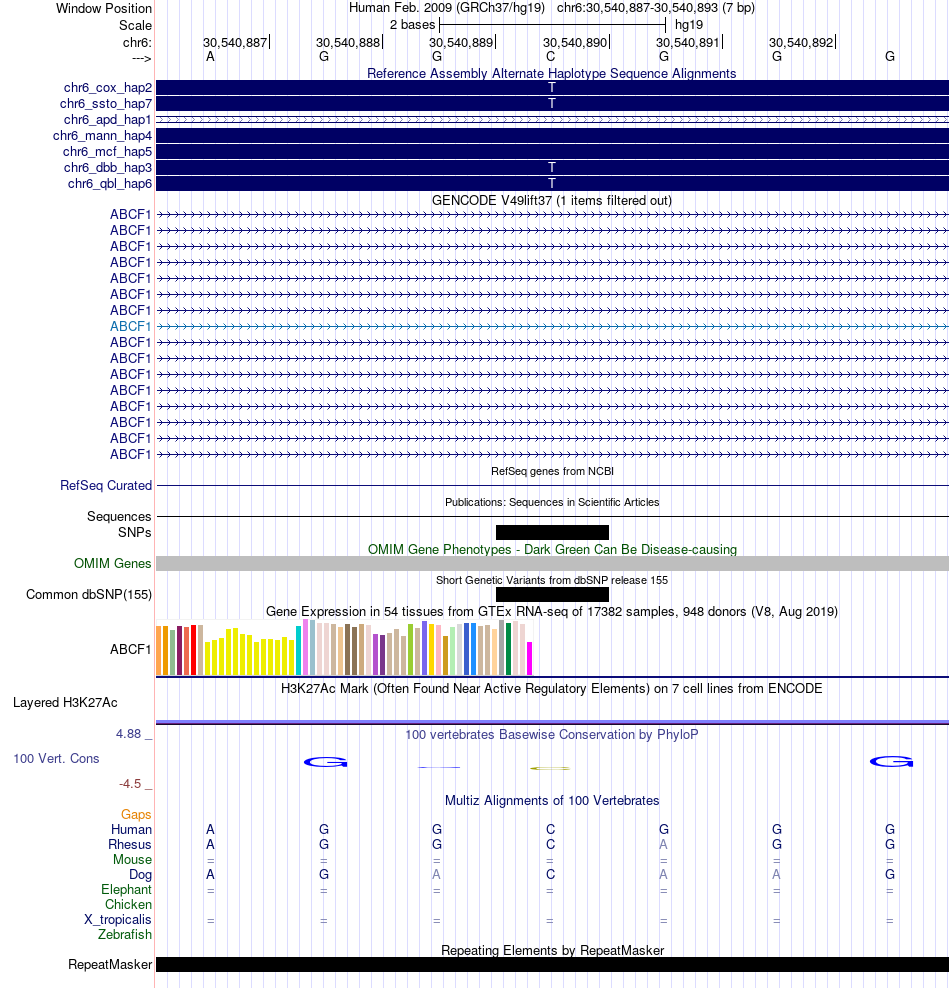This screenshot has height=988, width=950.
Task: Select the Rhesus species label
Action: point(130,845)
